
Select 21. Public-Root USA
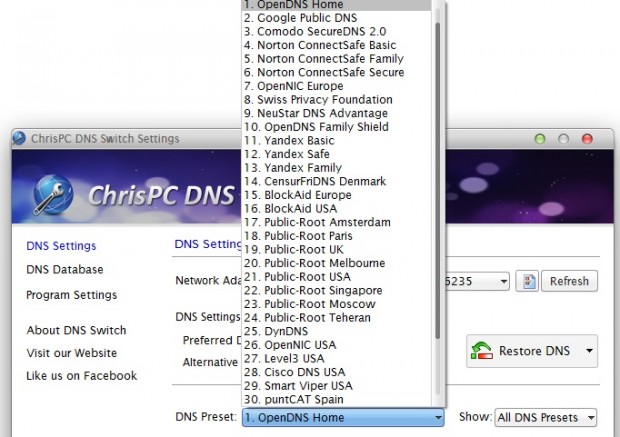point(336,277)
